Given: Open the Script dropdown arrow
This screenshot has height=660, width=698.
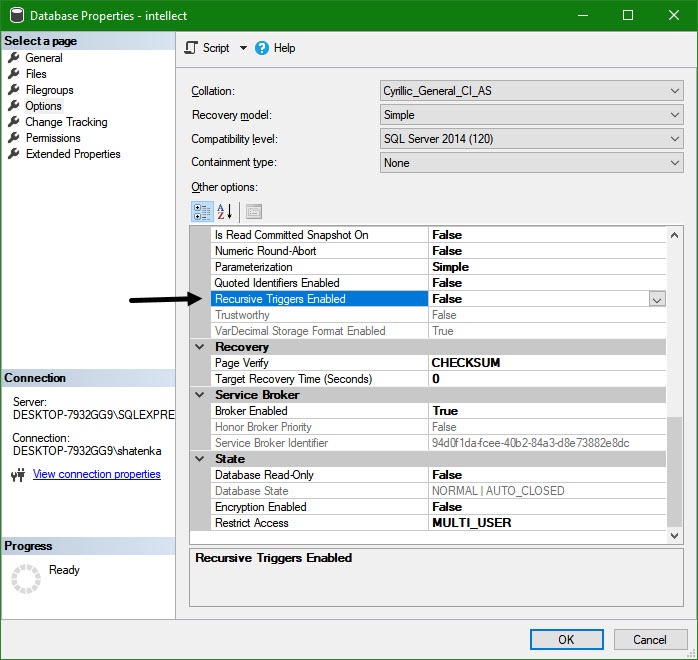Looking at the screenshot, I should click(x=243, y=48).
